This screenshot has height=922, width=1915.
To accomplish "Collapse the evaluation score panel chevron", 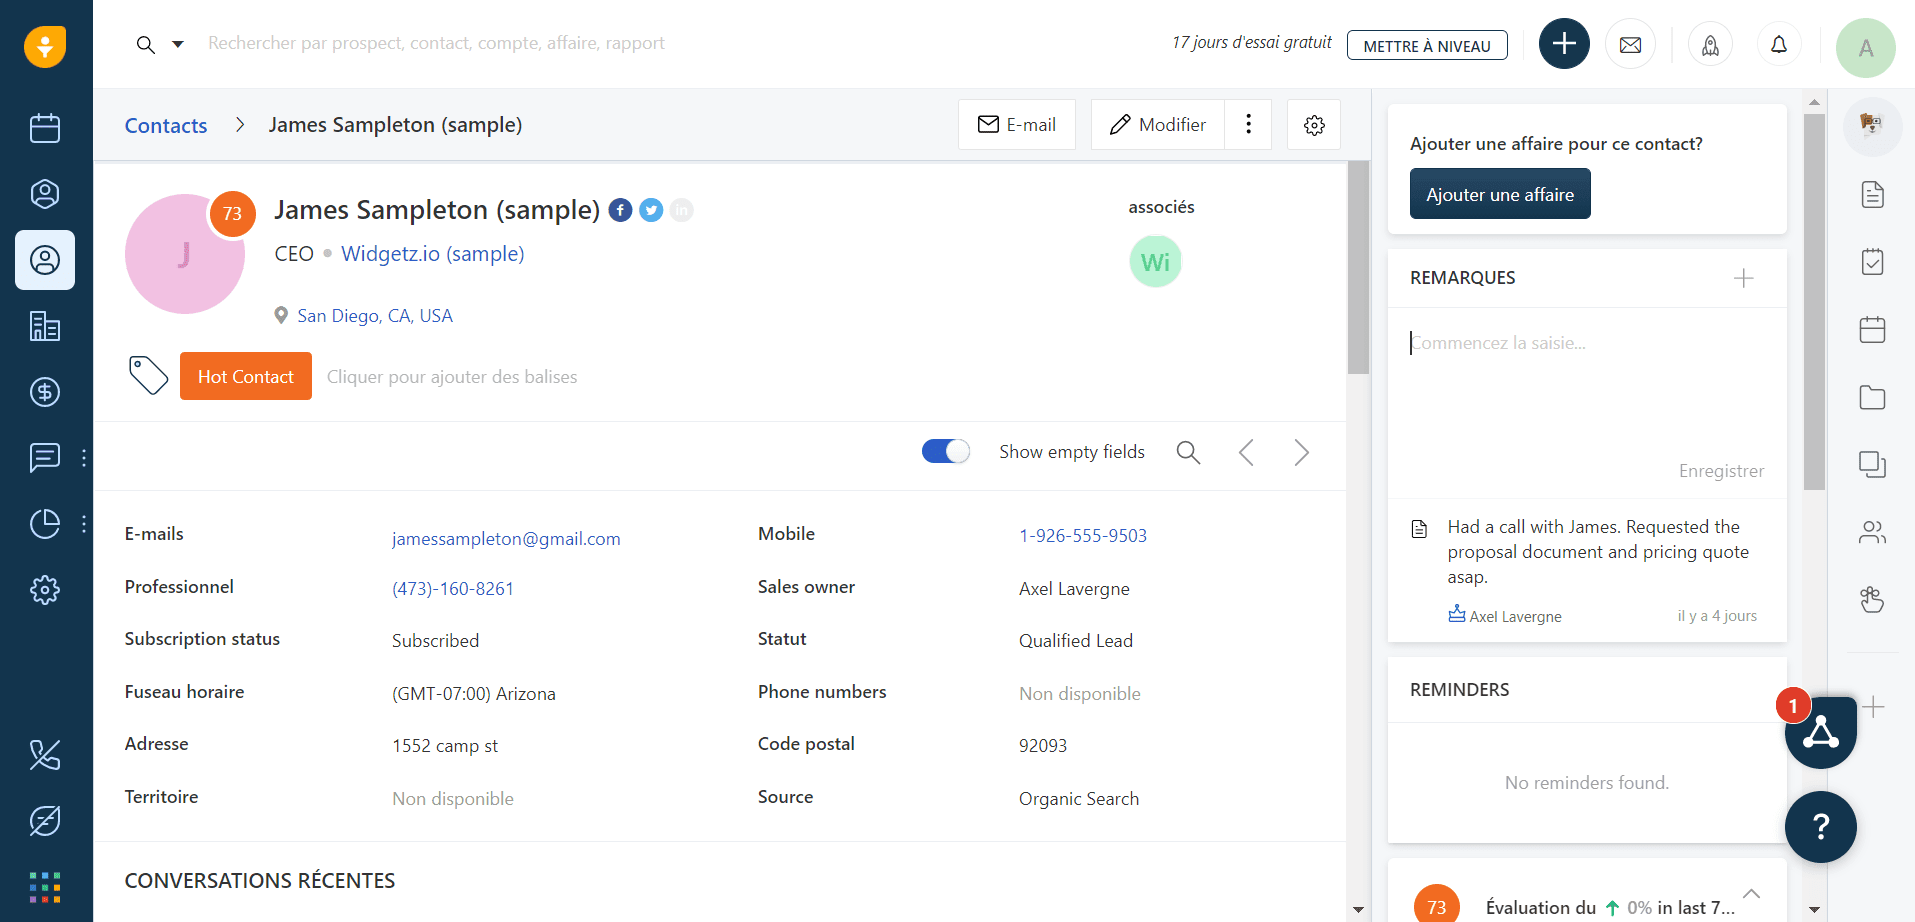I will [x=1751, y=894].
